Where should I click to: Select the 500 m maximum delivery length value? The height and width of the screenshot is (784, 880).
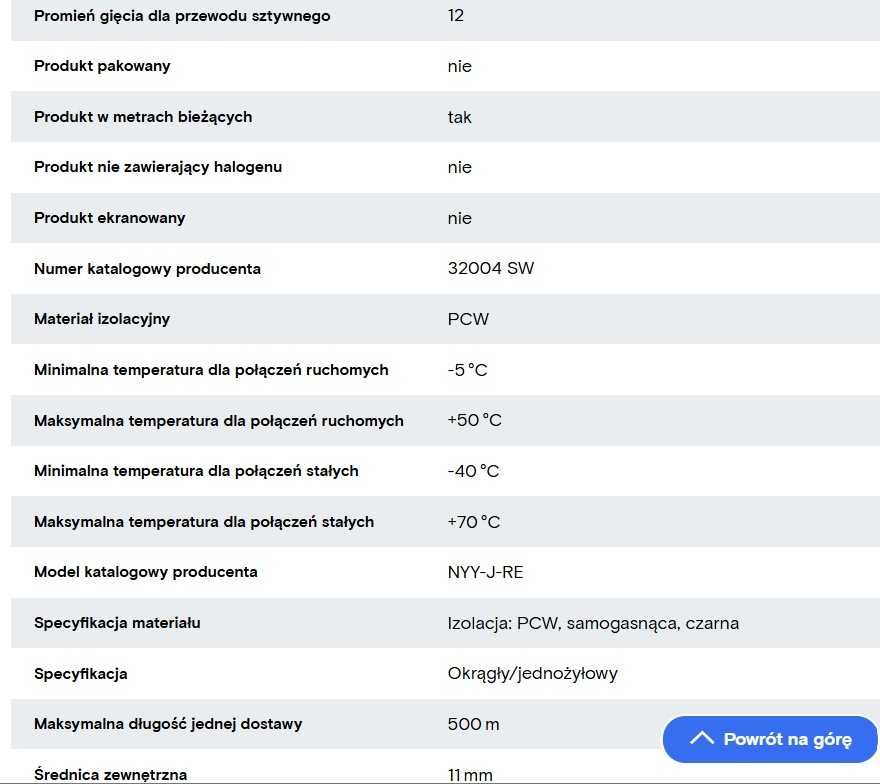pyautogui.click(x=473, y=724)
